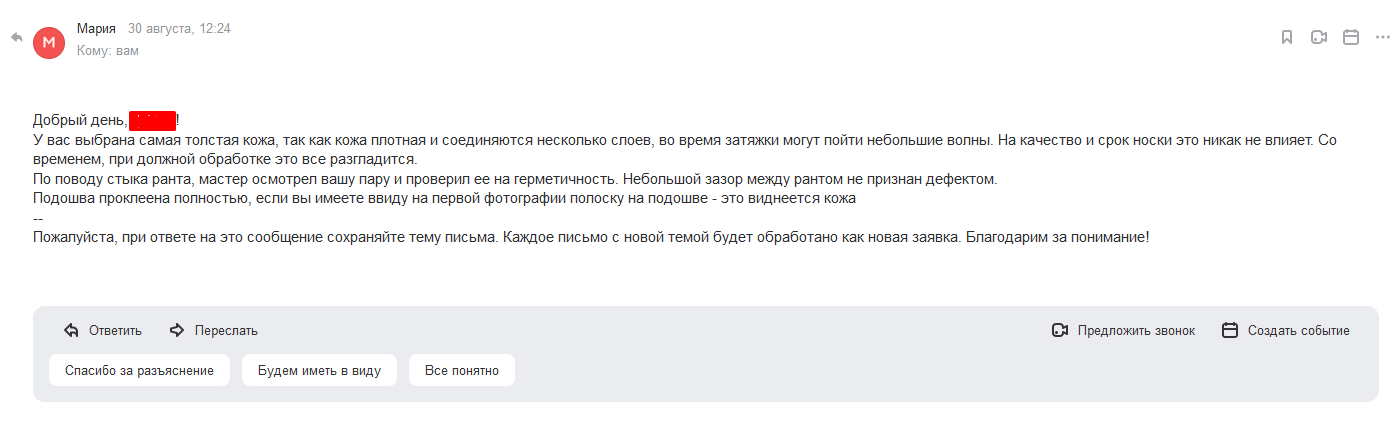1395x425 pixels.
Task: Choose the quick reply Все понятно
Action: pos(461,370)
